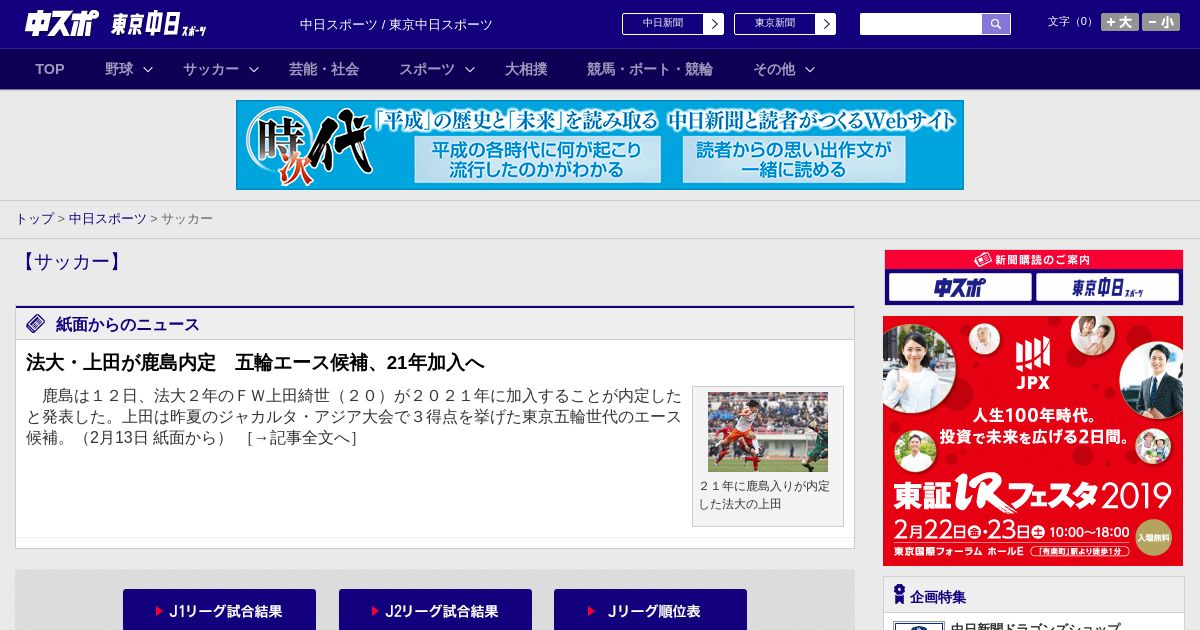The width and height of the screenshot is (1200, 630).
Task: Expand chevron next to その他
Action: [x=810, y=69]
